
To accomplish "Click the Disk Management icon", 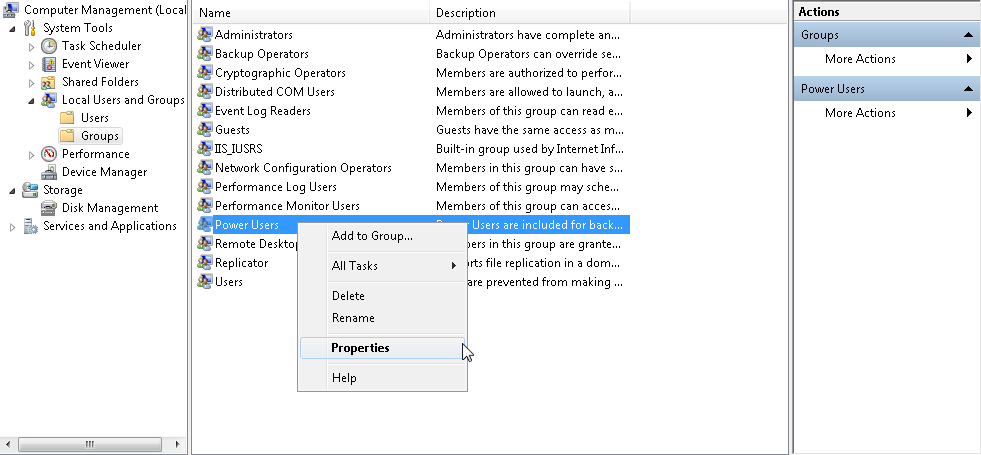I will coord(49,208).
